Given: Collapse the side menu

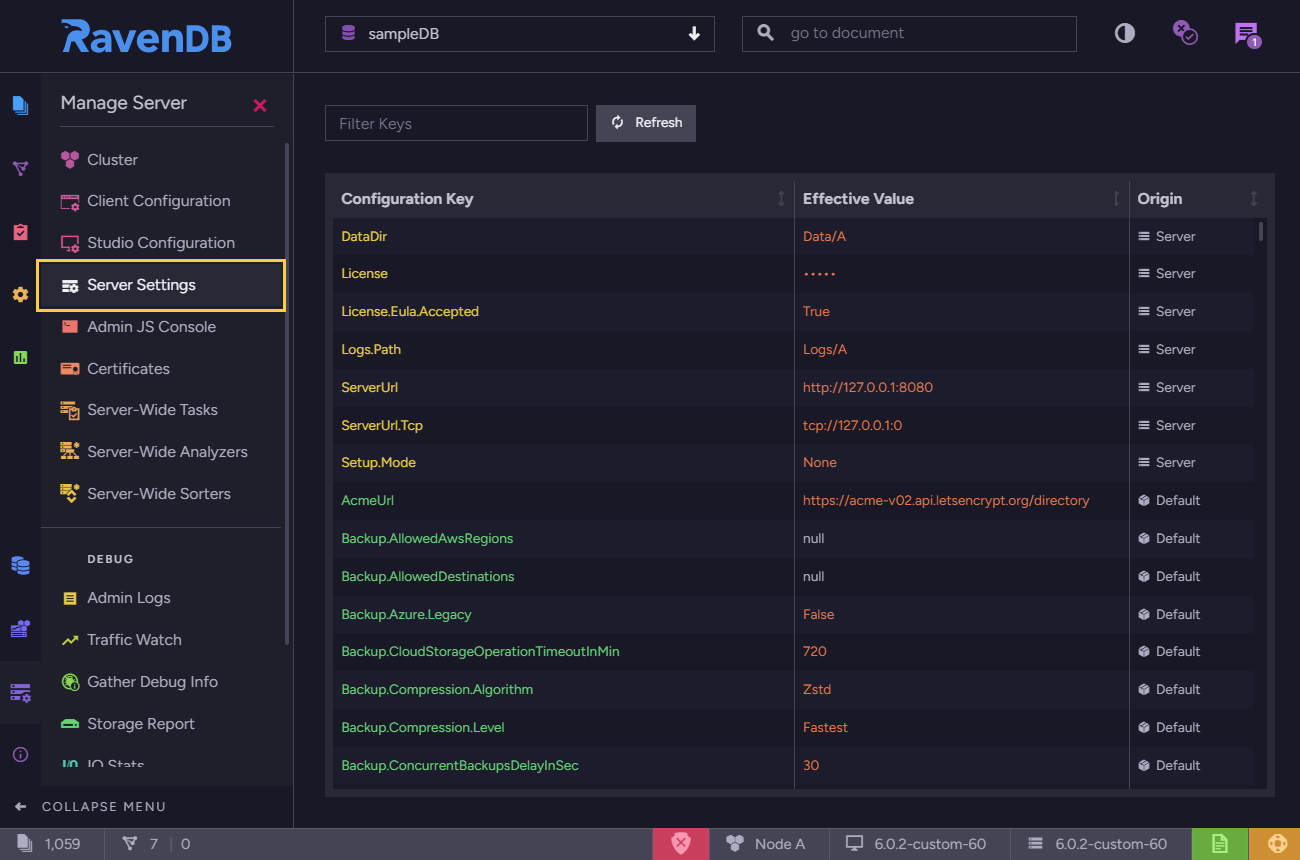Looking at the screenshot, I should tap(90, 807).
